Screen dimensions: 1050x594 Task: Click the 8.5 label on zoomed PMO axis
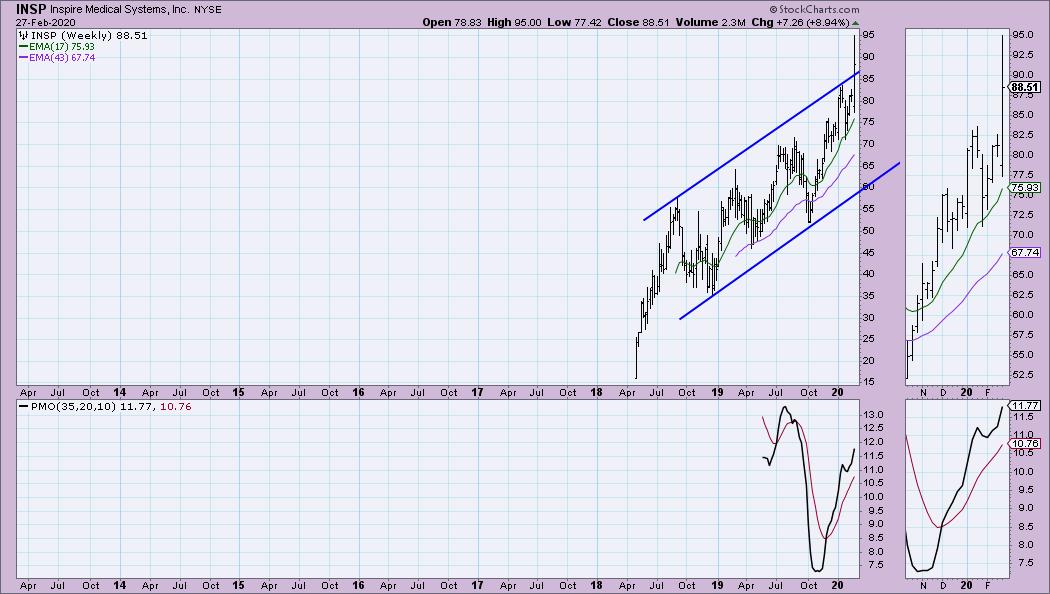(x=1025, y=526)
